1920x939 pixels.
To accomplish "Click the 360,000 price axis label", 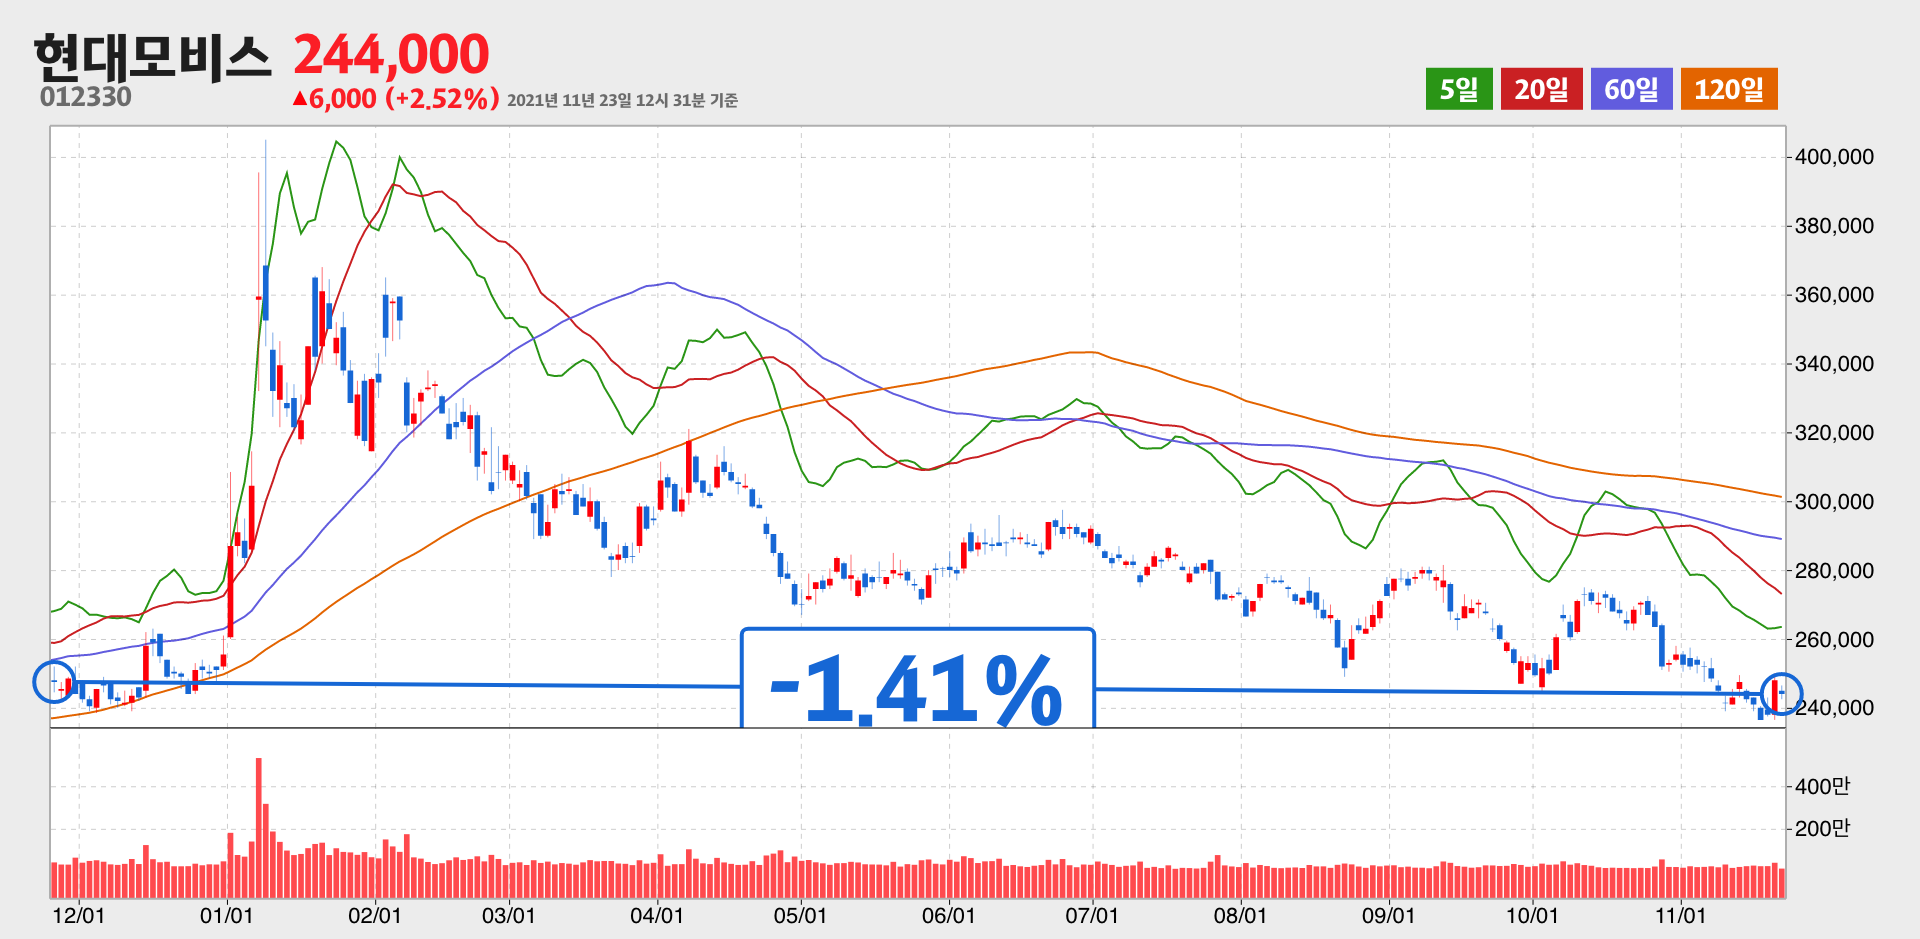I will (1834, 295).
